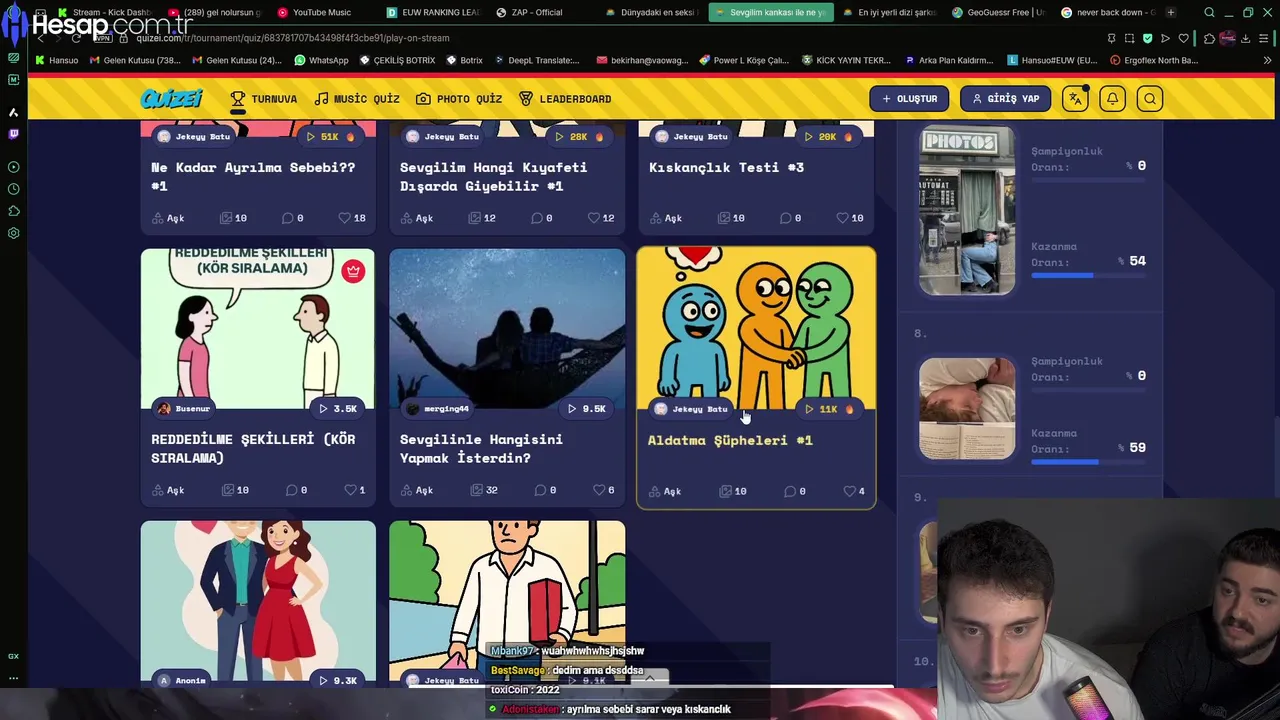Open ÇEKİLİŞ BOTRIX bookmark

(397, 60)
